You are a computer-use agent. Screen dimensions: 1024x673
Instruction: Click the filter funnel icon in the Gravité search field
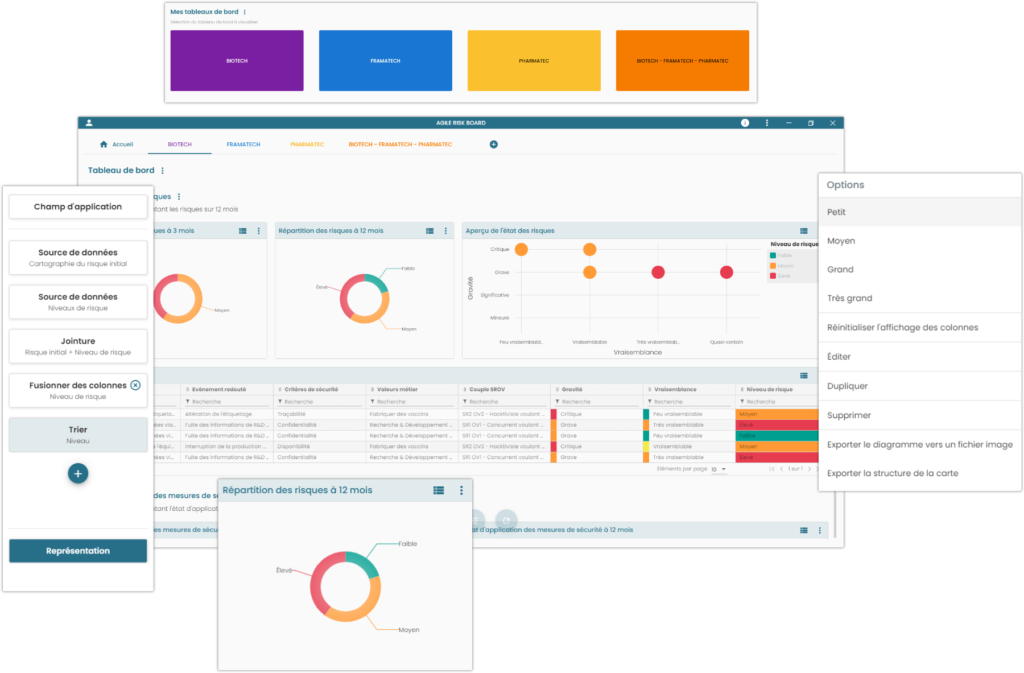tap(558, 400)
